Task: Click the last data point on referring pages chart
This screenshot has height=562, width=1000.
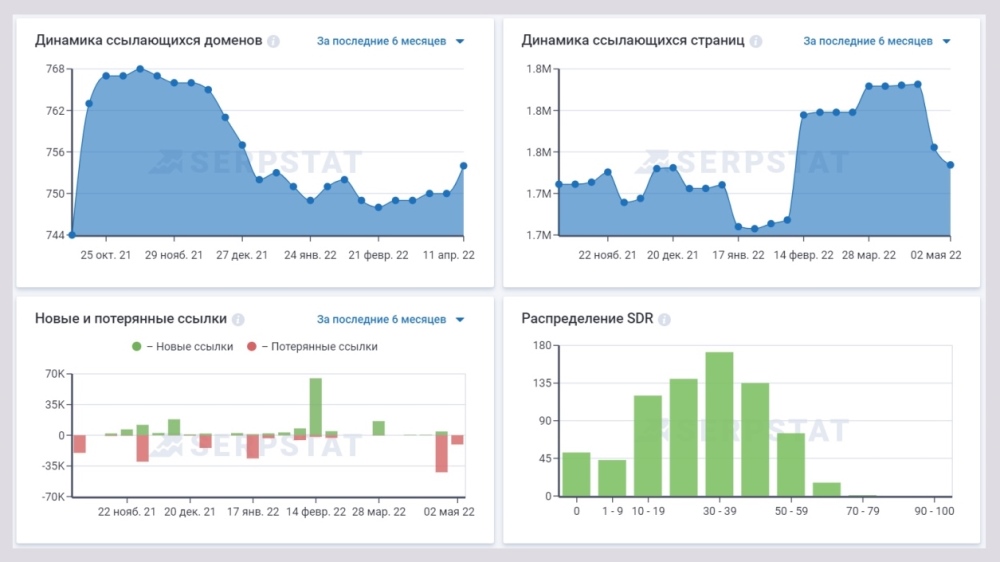Action: [x=951, y=165]
